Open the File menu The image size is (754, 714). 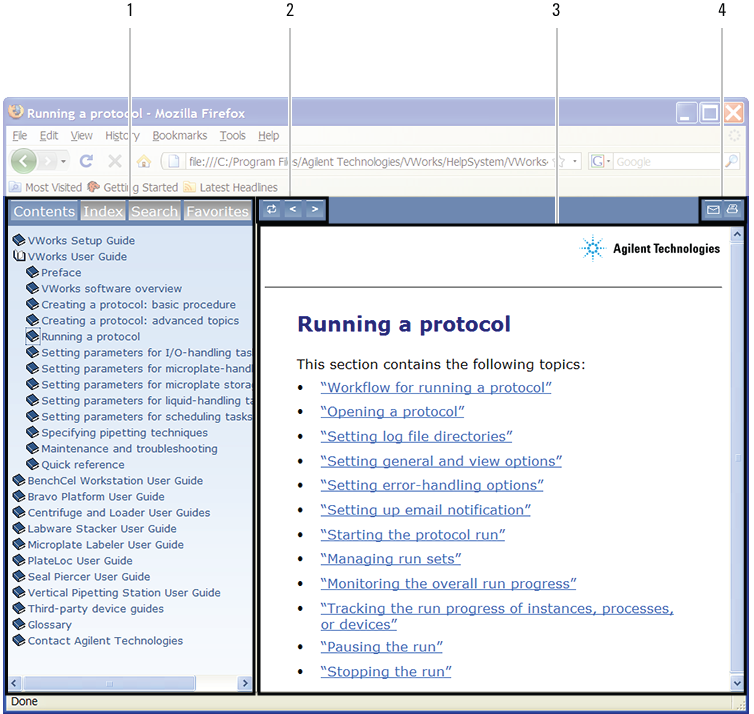coord(20,136)
